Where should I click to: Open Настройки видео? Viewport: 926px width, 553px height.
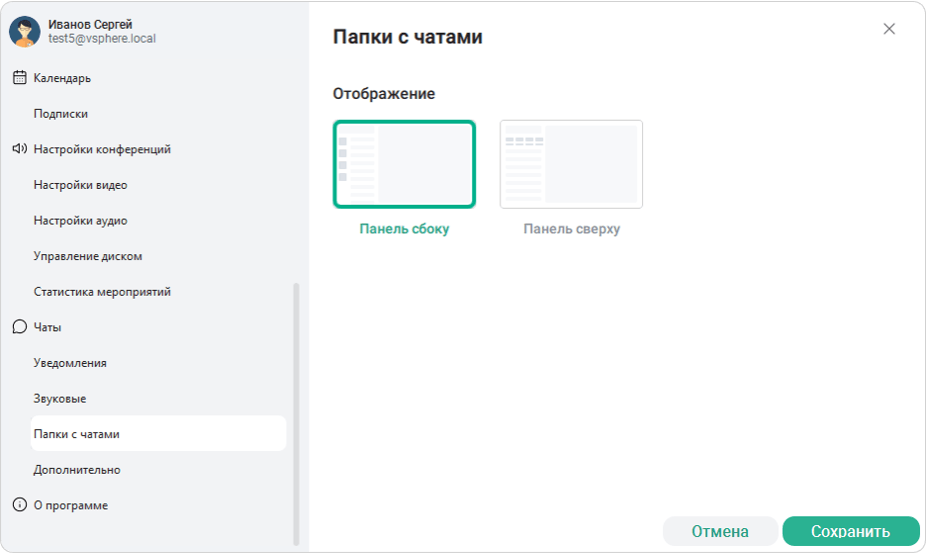(80, 185)
